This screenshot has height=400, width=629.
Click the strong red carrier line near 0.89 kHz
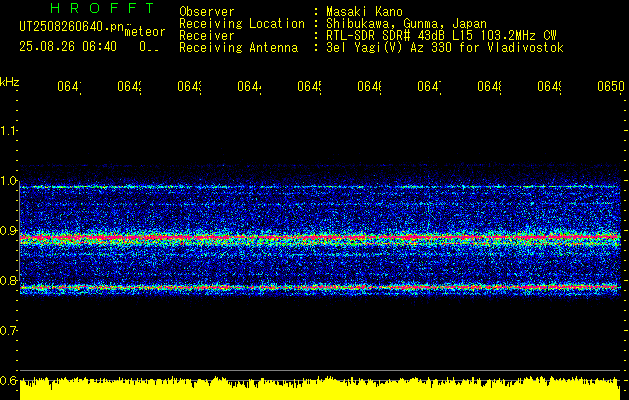coord(320,238)
